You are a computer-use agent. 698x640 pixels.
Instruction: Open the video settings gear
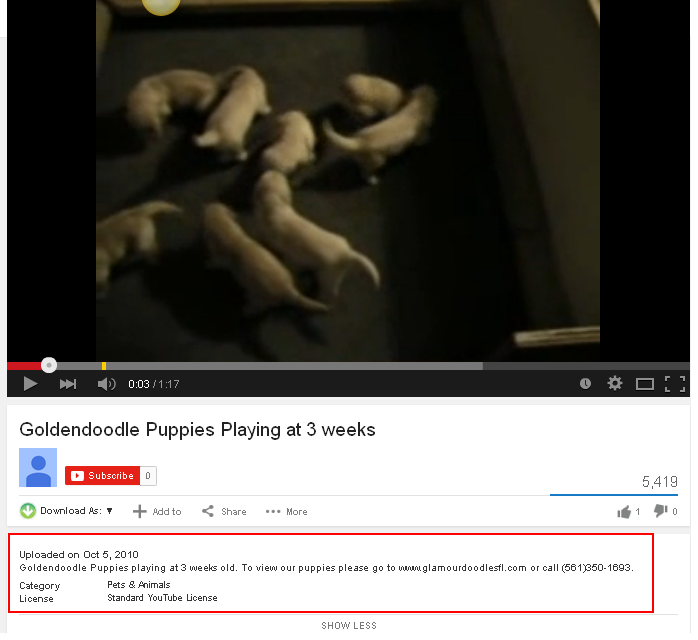point(615,383)
